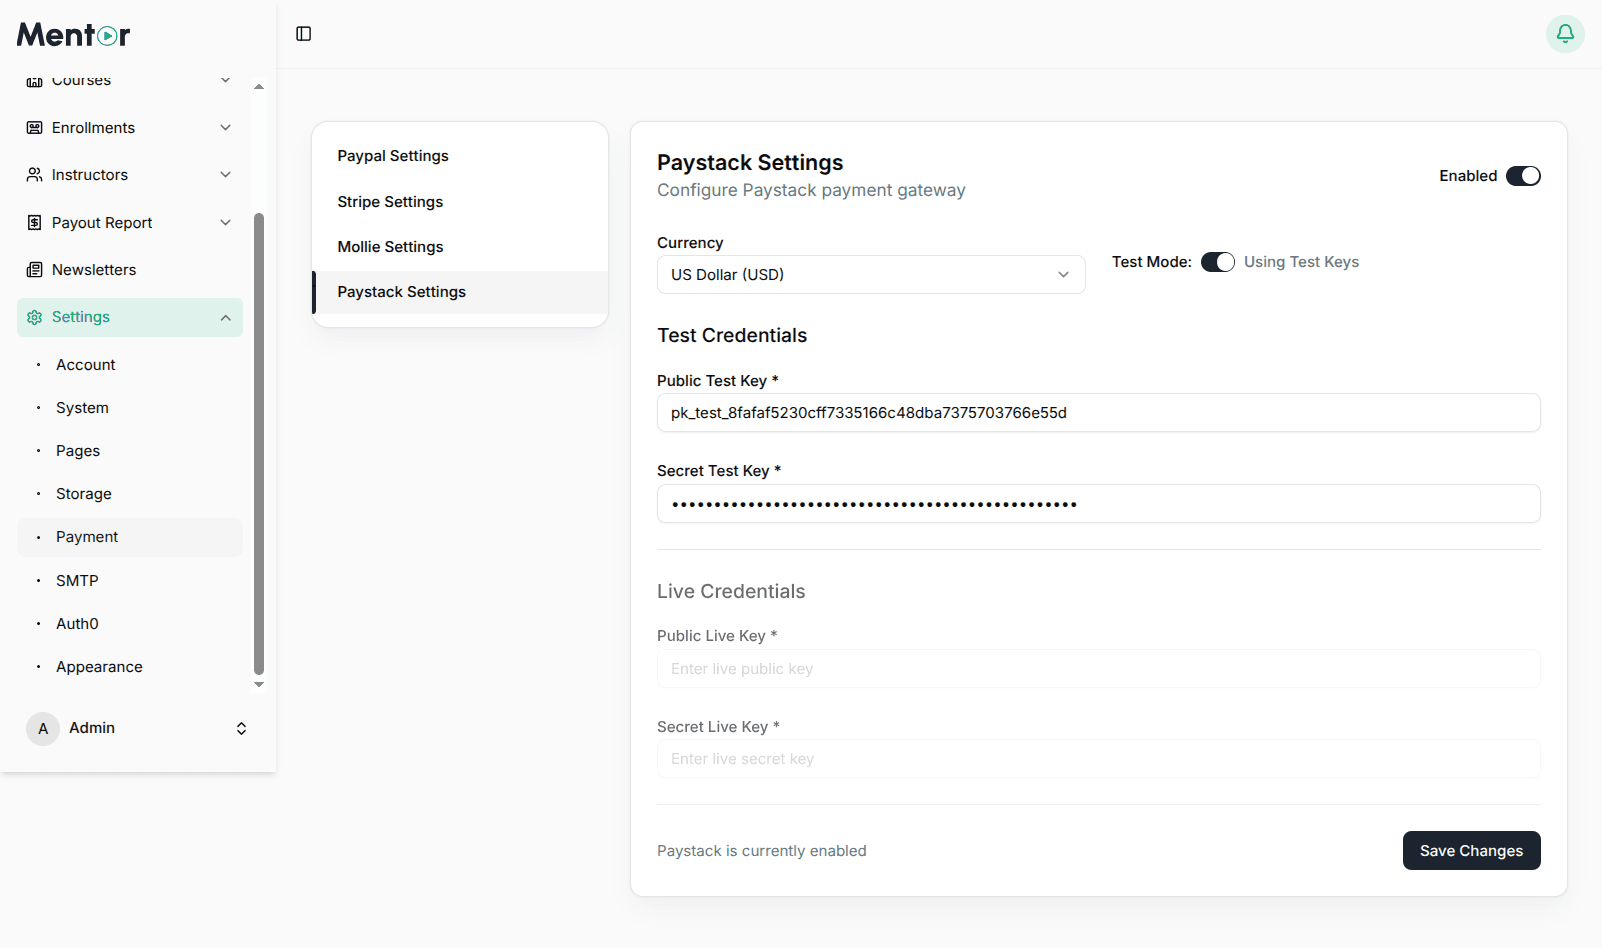The image size is (1602, 948).
Task: Turn off Test Mode
Action: (x=1217, y=261)
